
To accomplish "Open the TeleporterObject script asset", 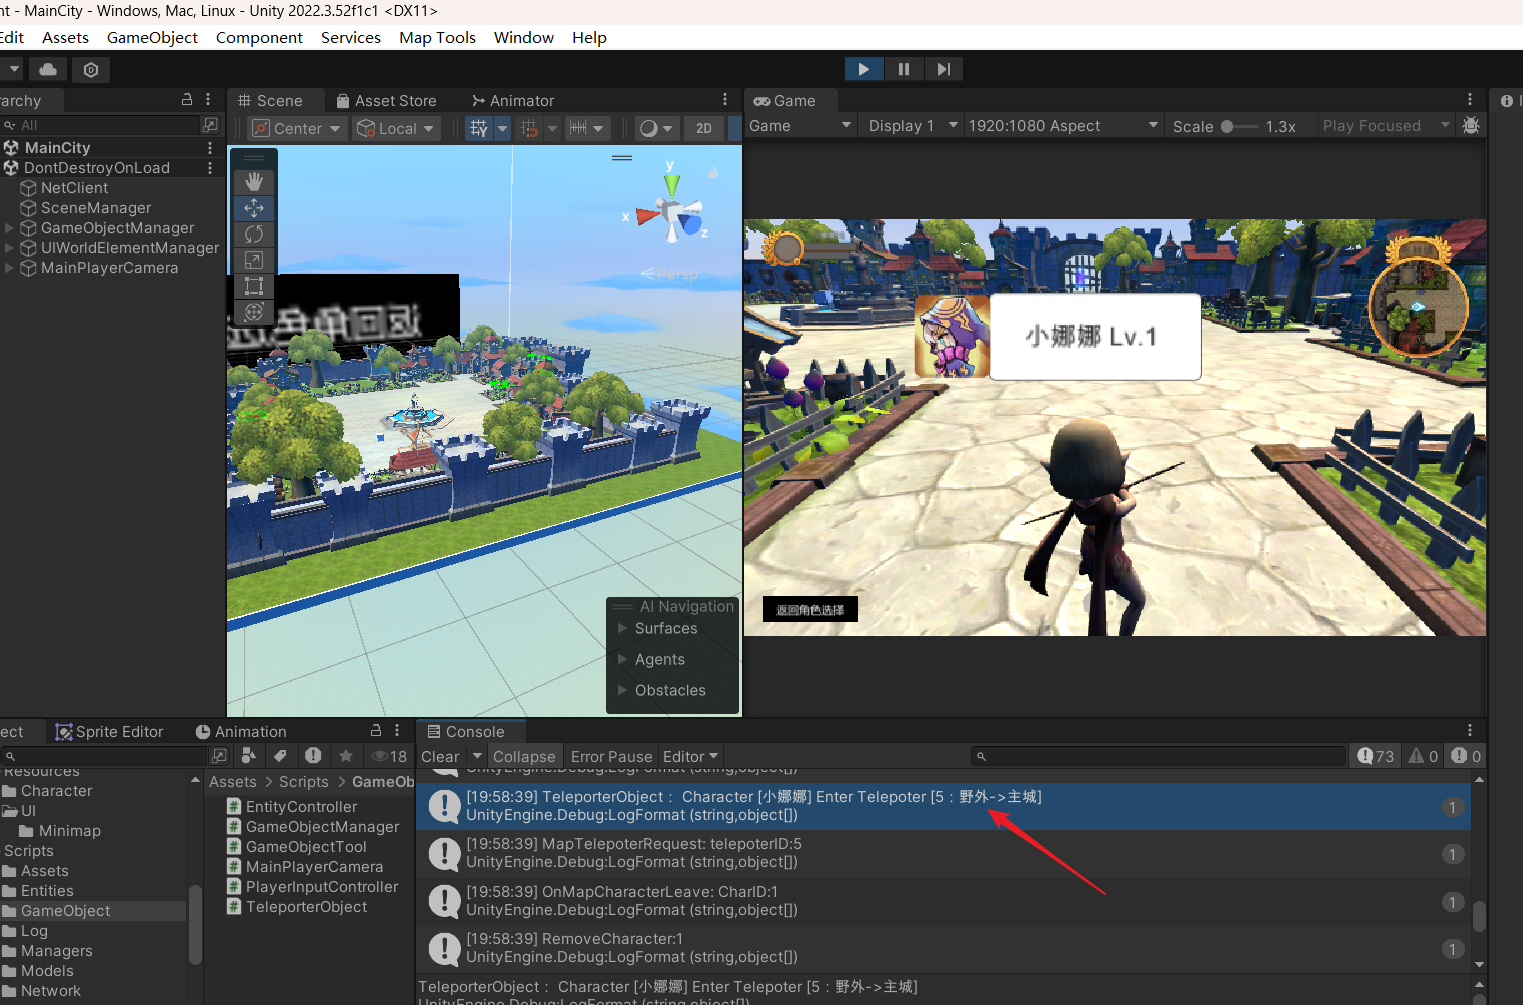I will 306,907.
